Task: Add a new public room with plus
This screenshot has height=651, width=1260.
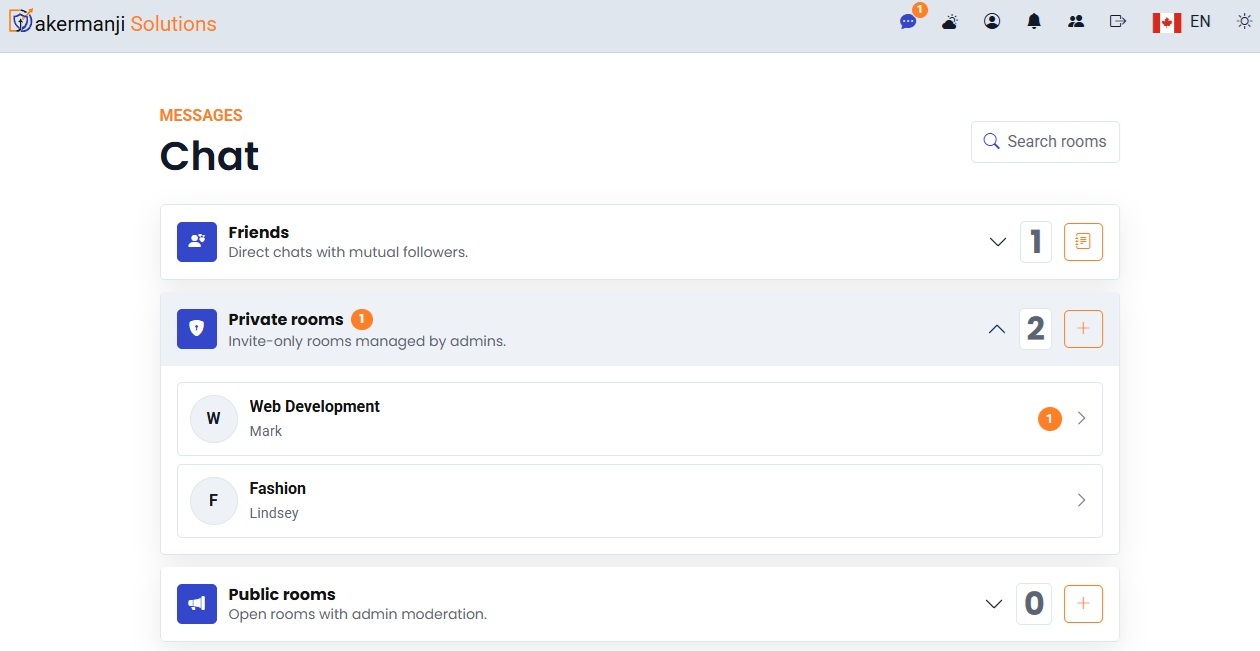Action: coord(1083,604)
